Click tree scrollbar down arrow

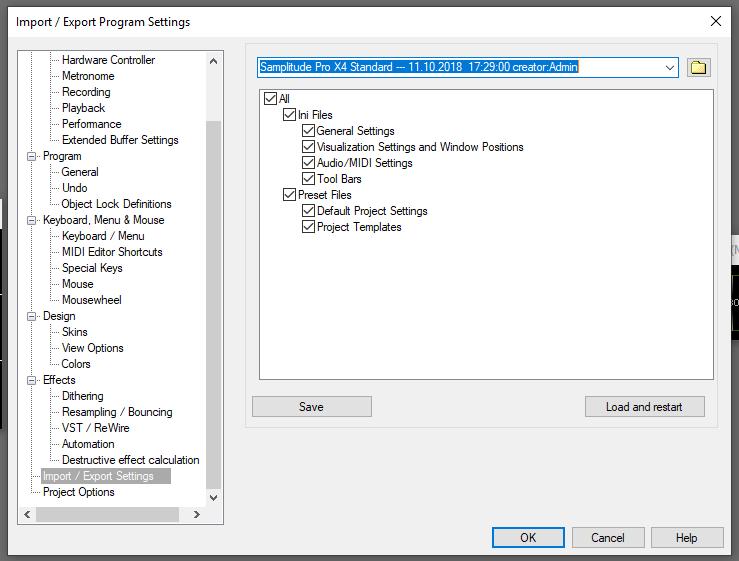click(x=213, y=497)
